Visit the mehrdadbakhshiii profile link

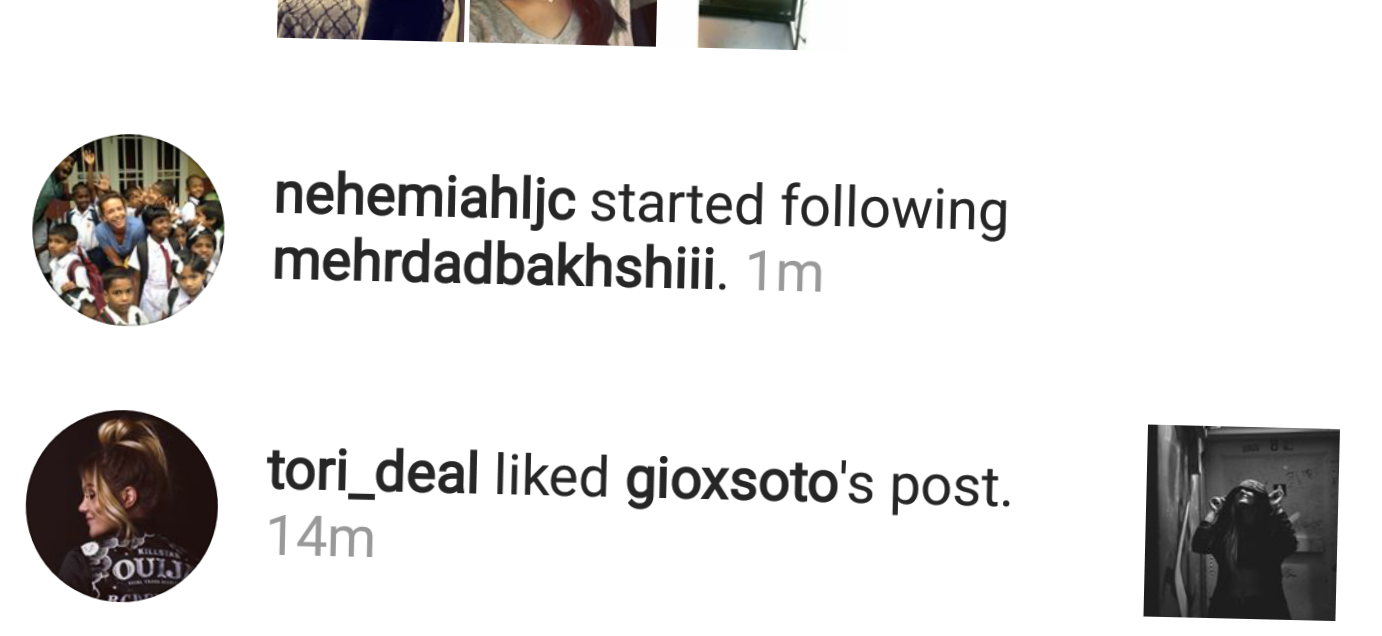tap(495, 266)
